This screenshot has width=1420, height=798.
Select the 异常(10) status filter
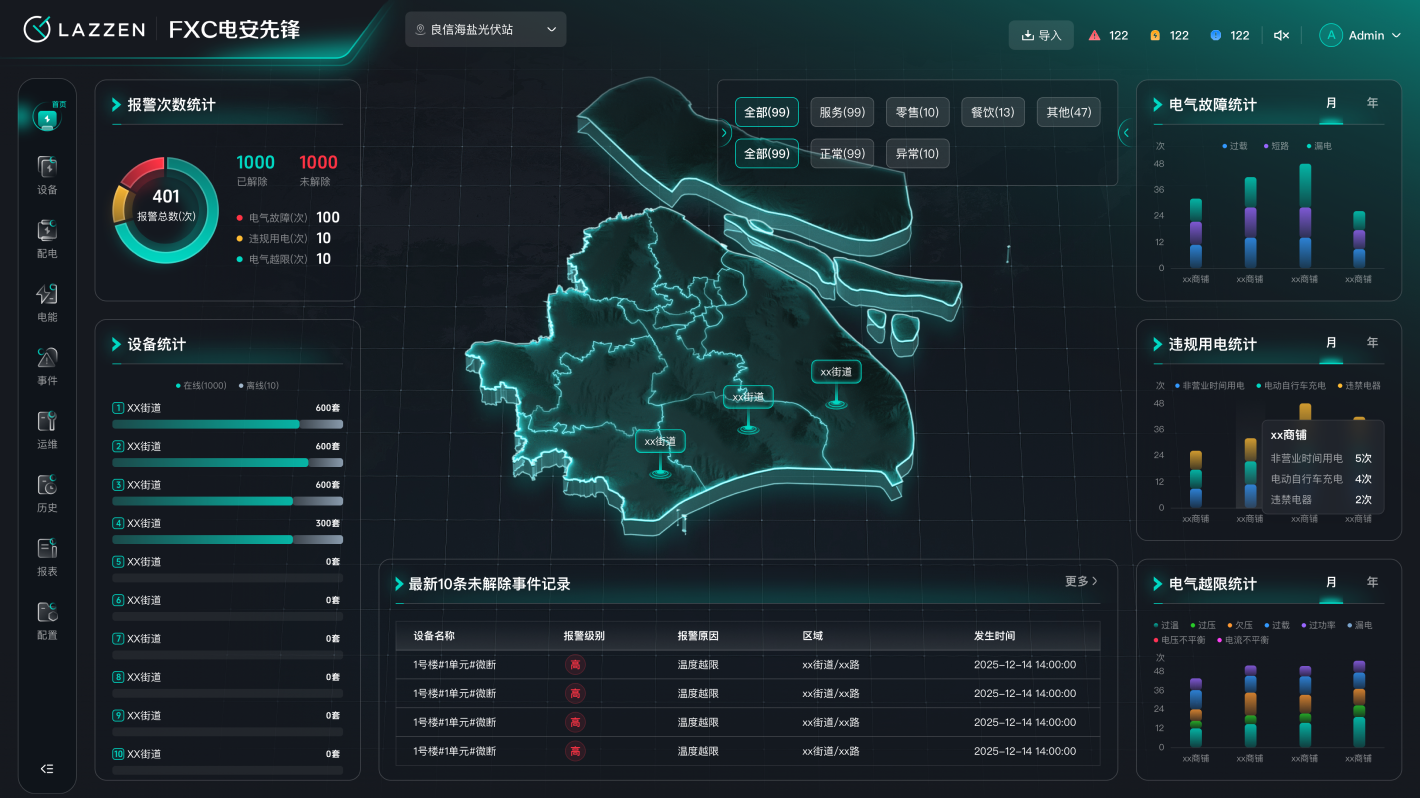click(x=917, y=153)
